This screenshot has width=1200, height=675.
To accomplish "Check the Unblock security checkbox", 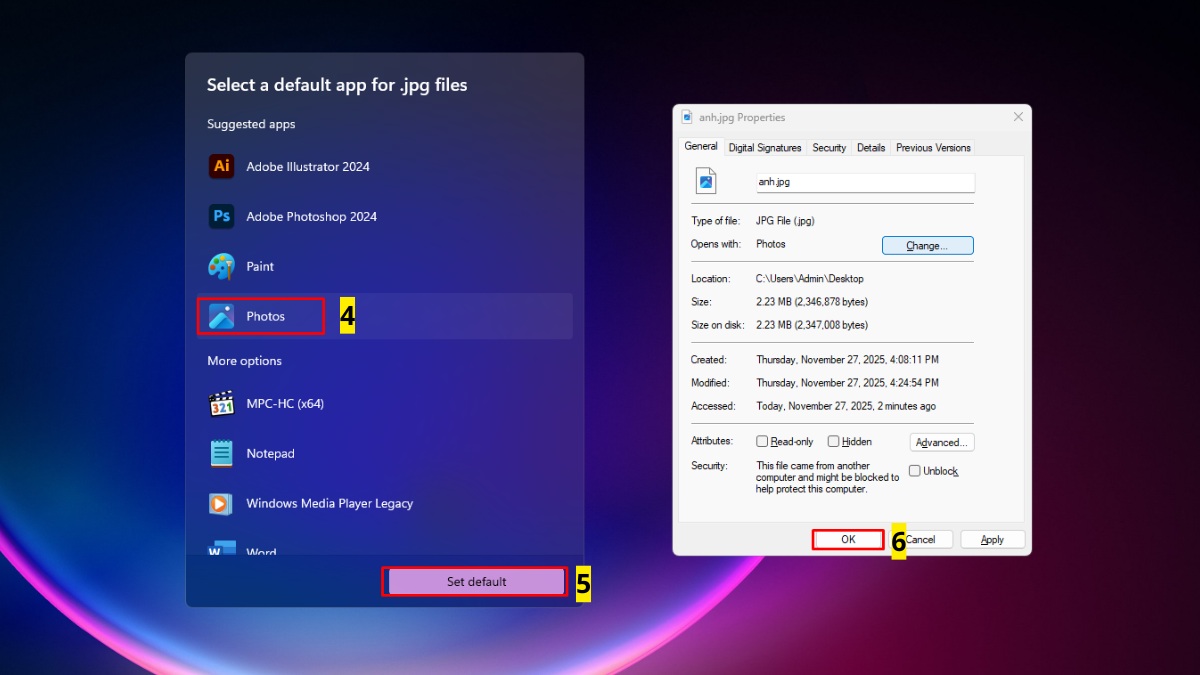I will click(915, 471).
